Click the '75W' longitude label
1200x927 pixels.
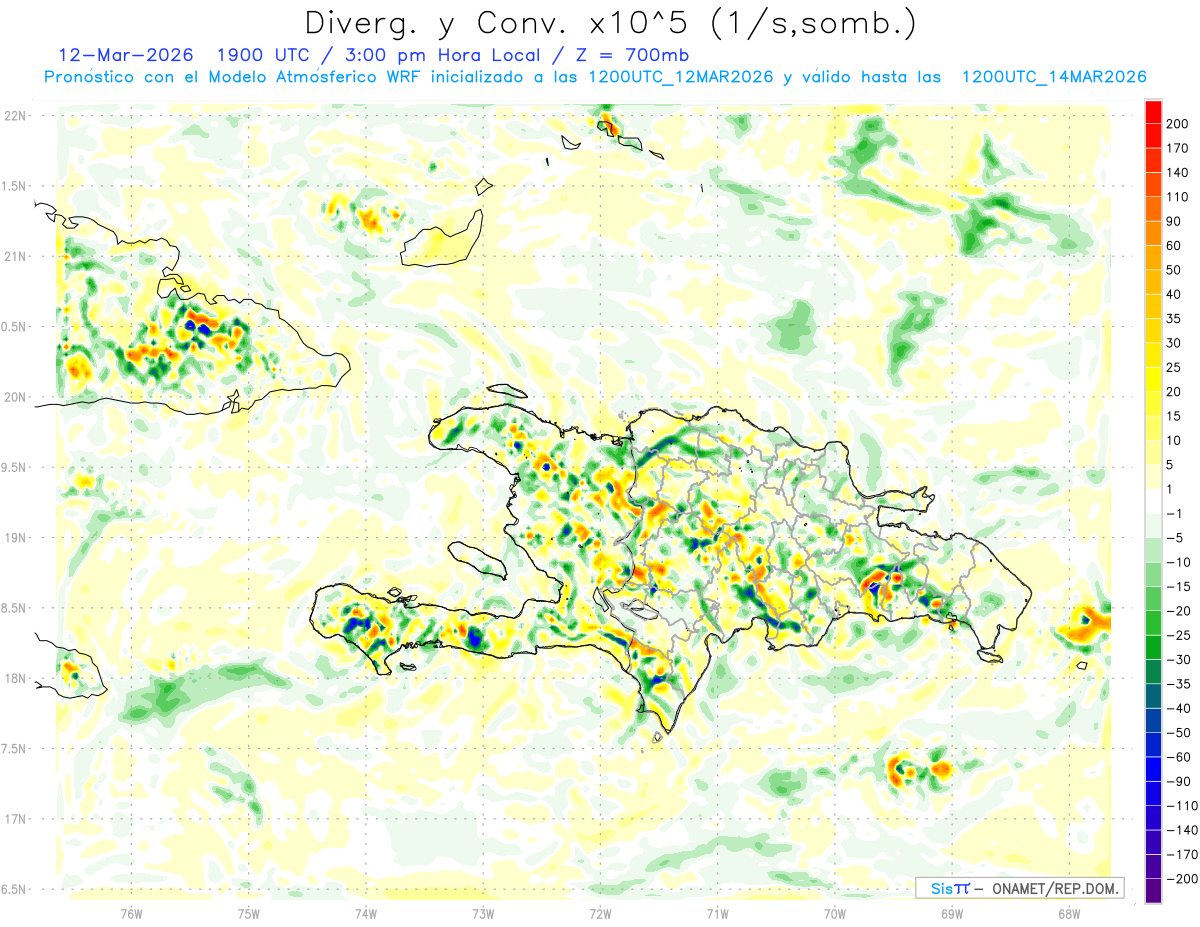point(249,913)
